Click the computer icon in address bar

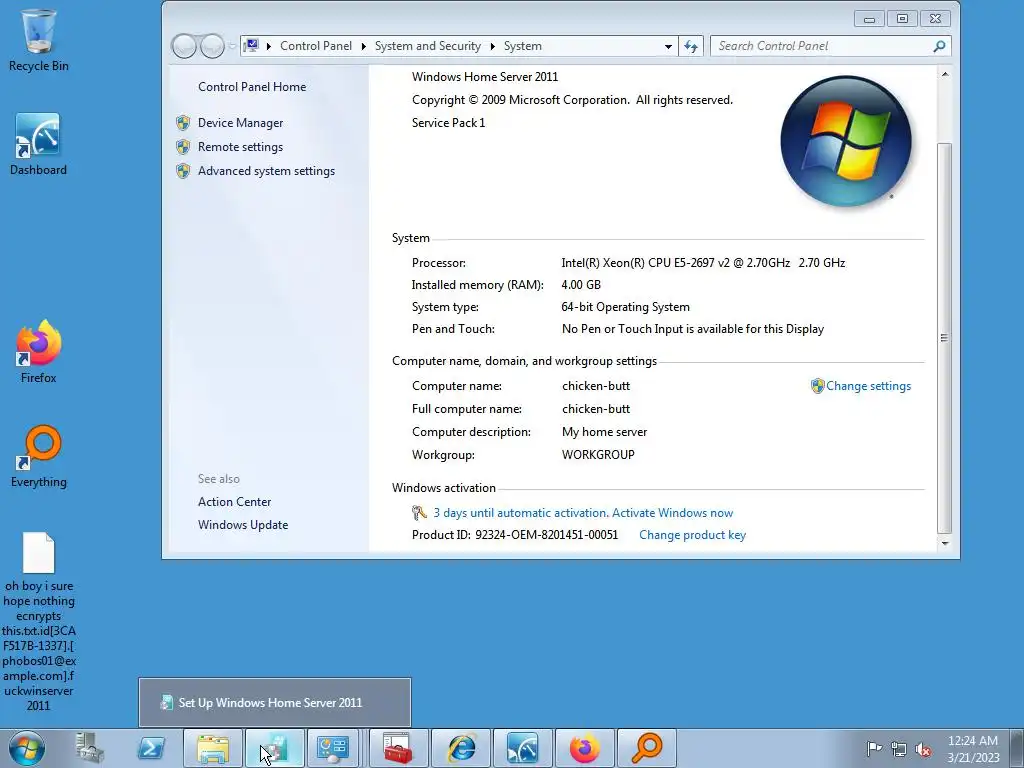coord(251,46)
